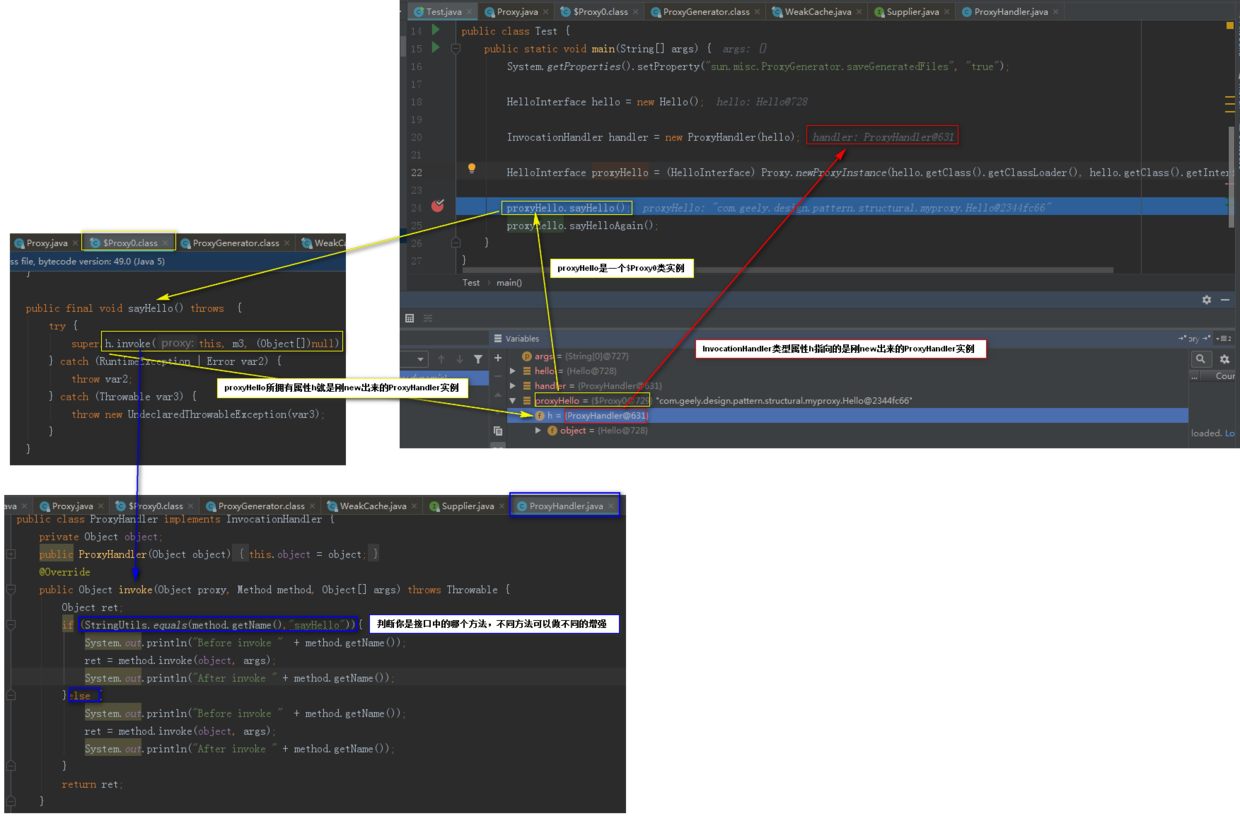The width and height of the screenshot is (1240, 816).
Task: Expand the handler variable node
Action: 514,386
